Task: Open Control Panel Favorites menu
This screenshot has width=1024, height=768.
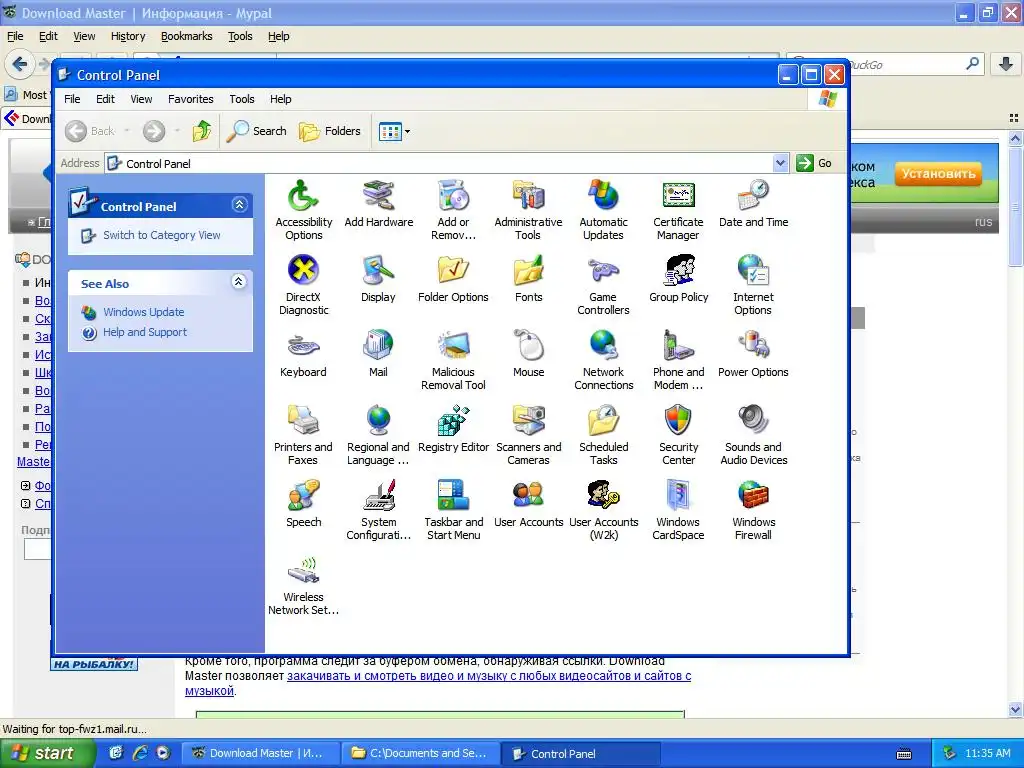Action: (x=191, y=99)
